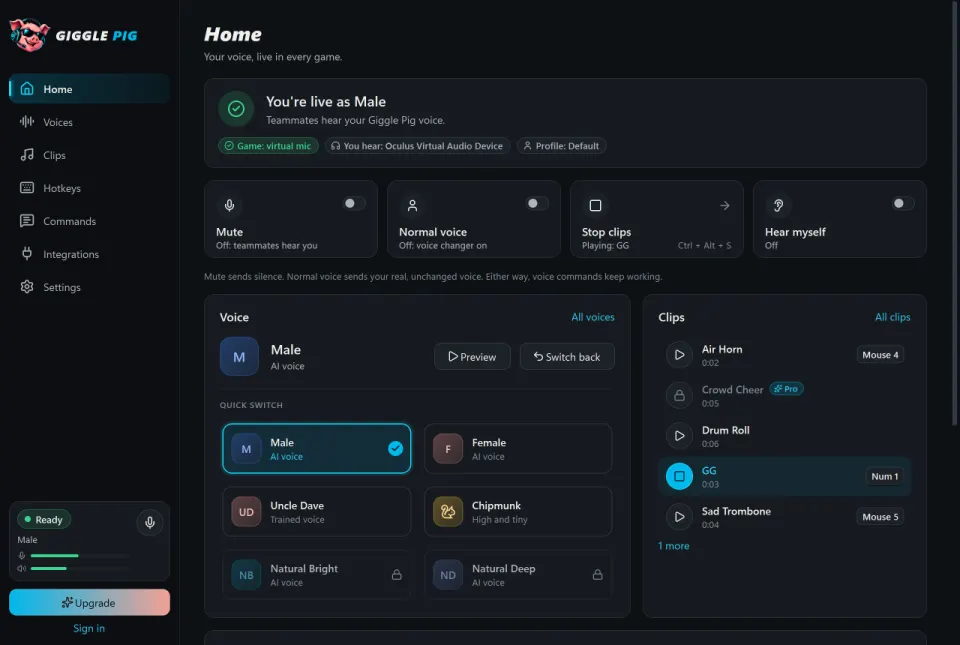960x645 pixels.
Task: Play the Sad Trombone clip
Action: [x=679, y=516]
